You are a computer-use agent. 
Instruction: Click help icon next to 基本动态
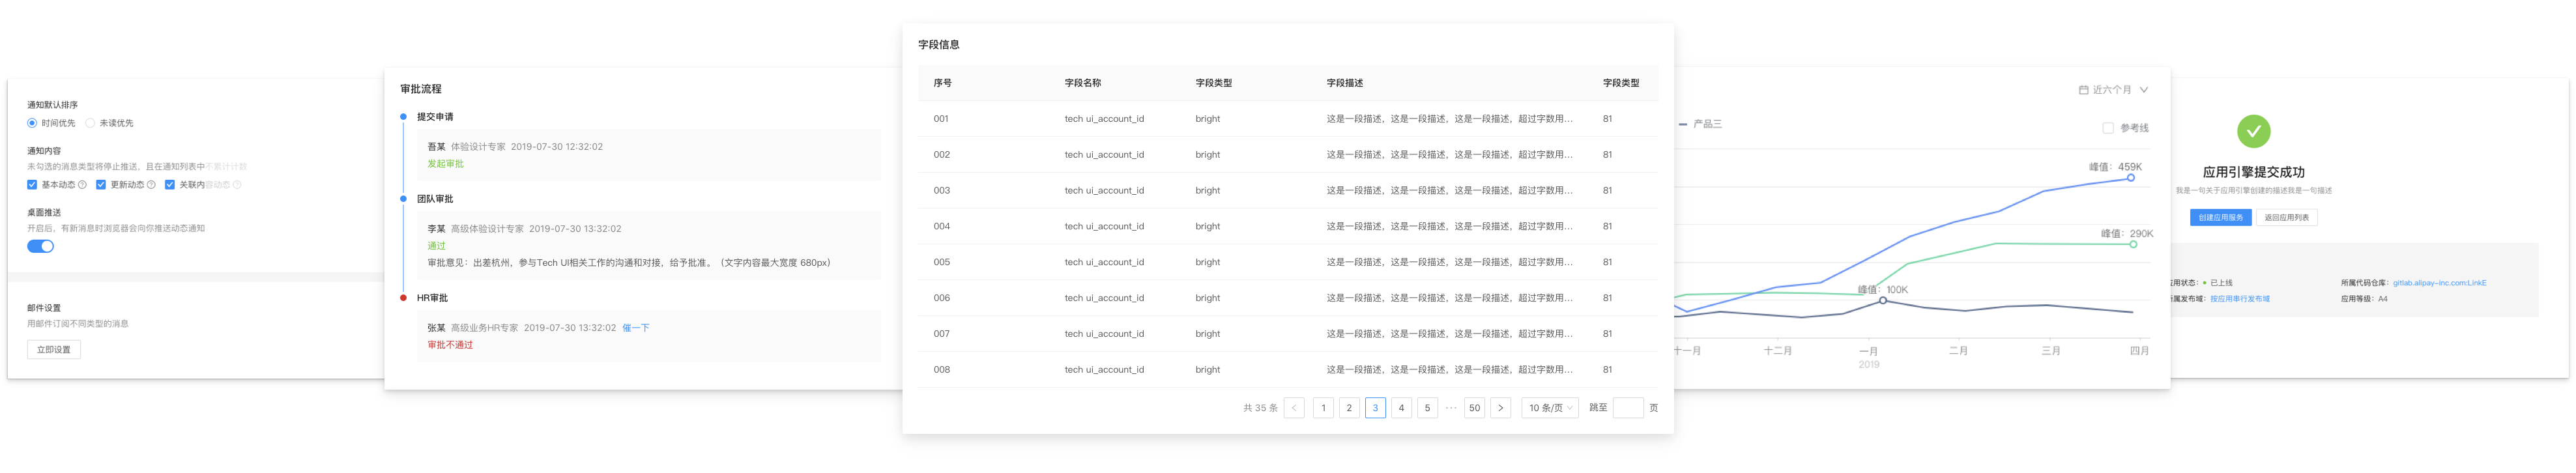pos(82,185)
